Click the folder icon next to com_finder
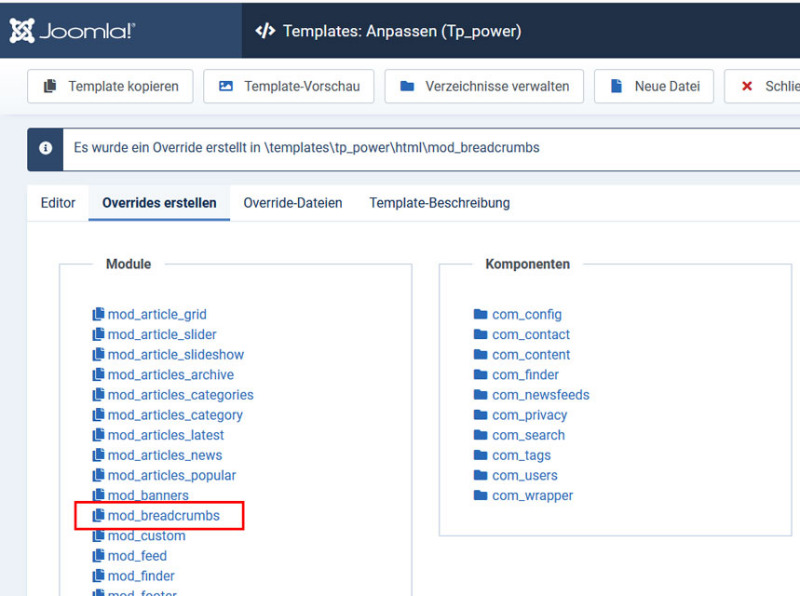The height and width of the screenshot is (596, 800). 481,375
